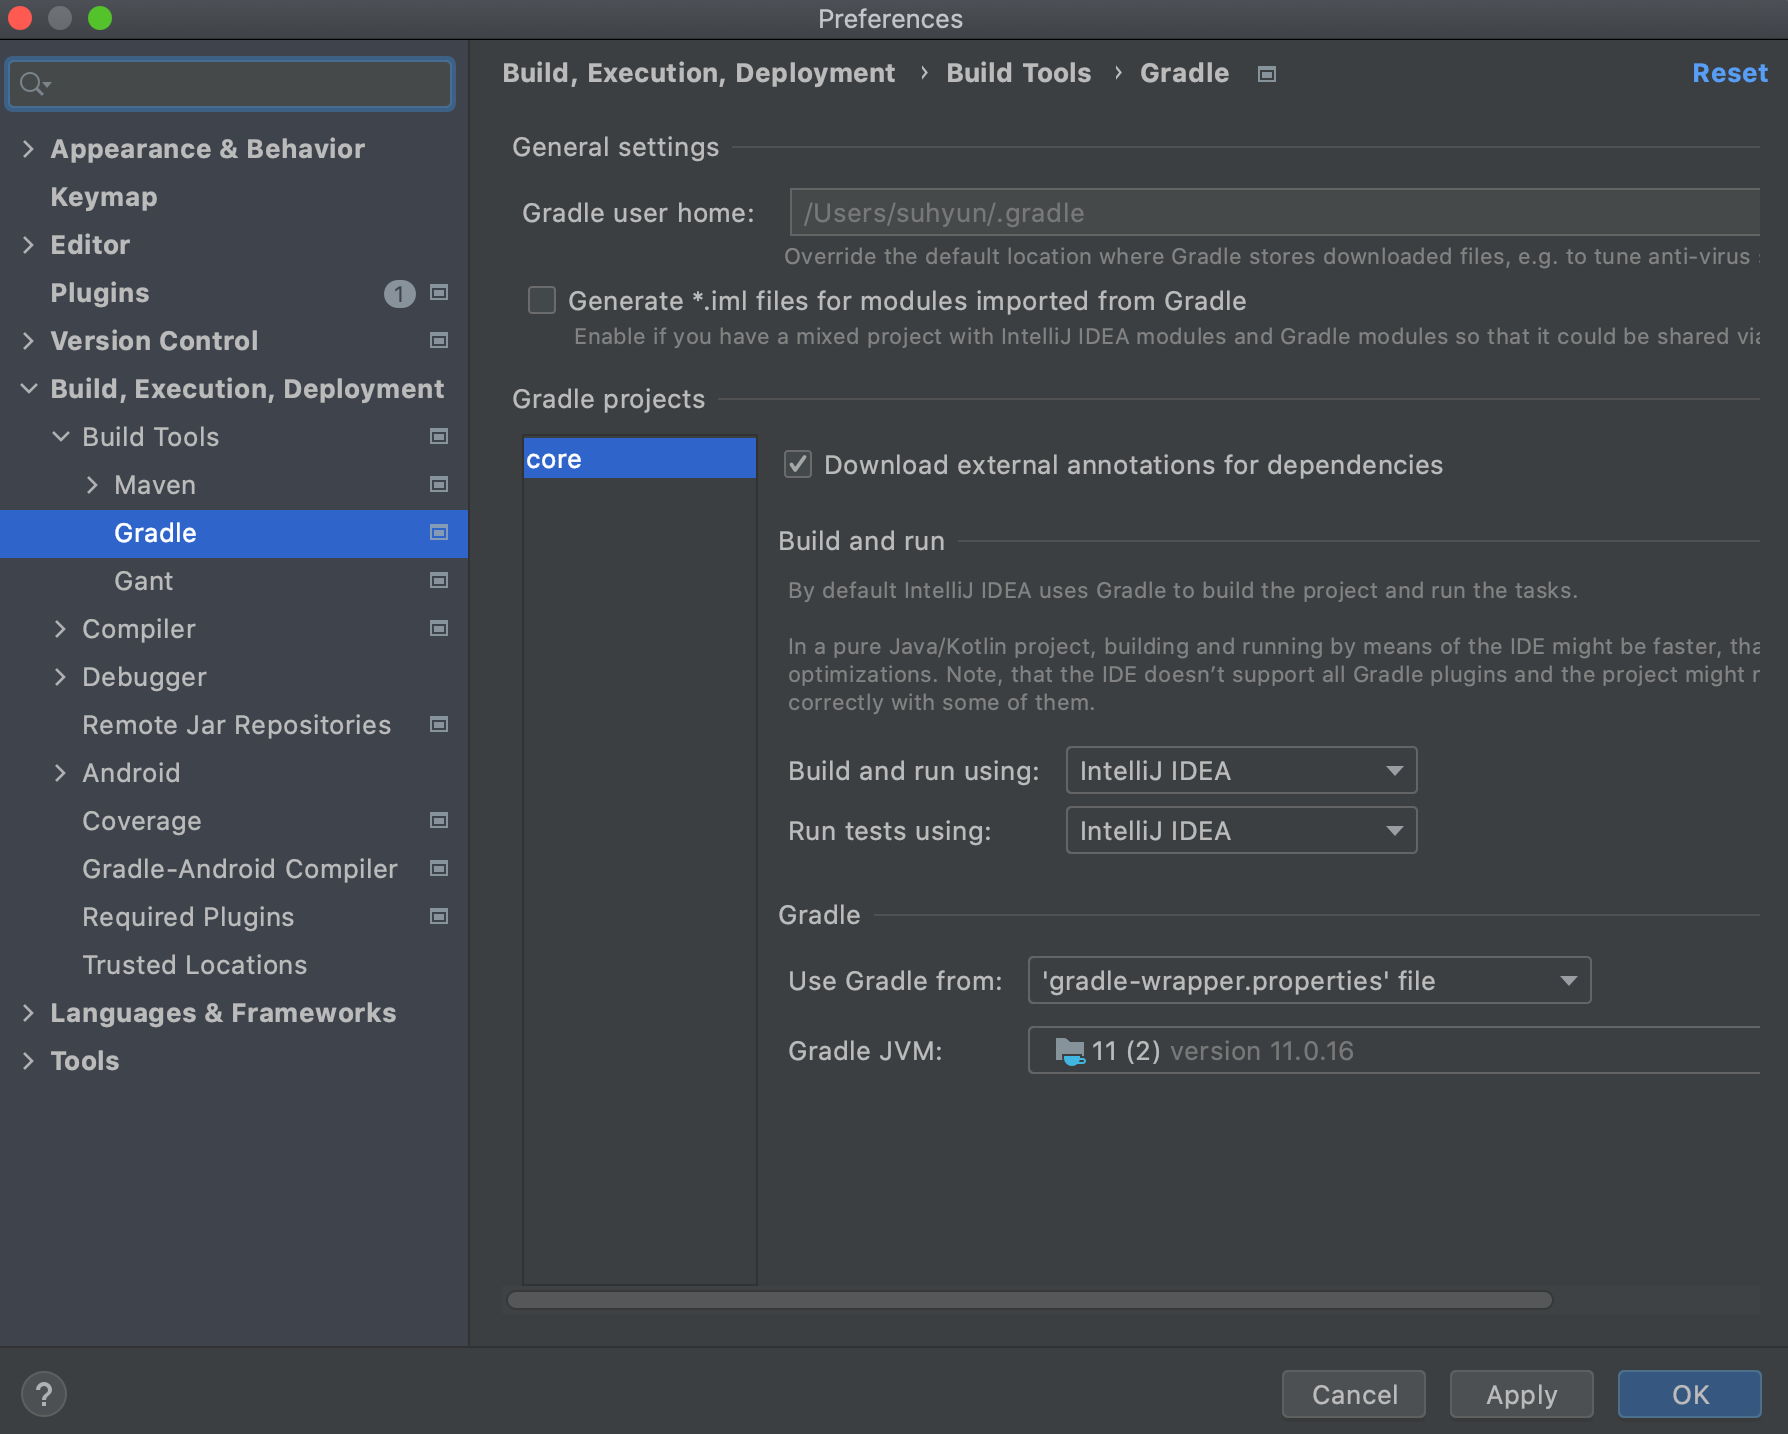This screenshot has width=1788, height=1434.
Task: Collapse the Build Tools node
Action: coord(60,437)
